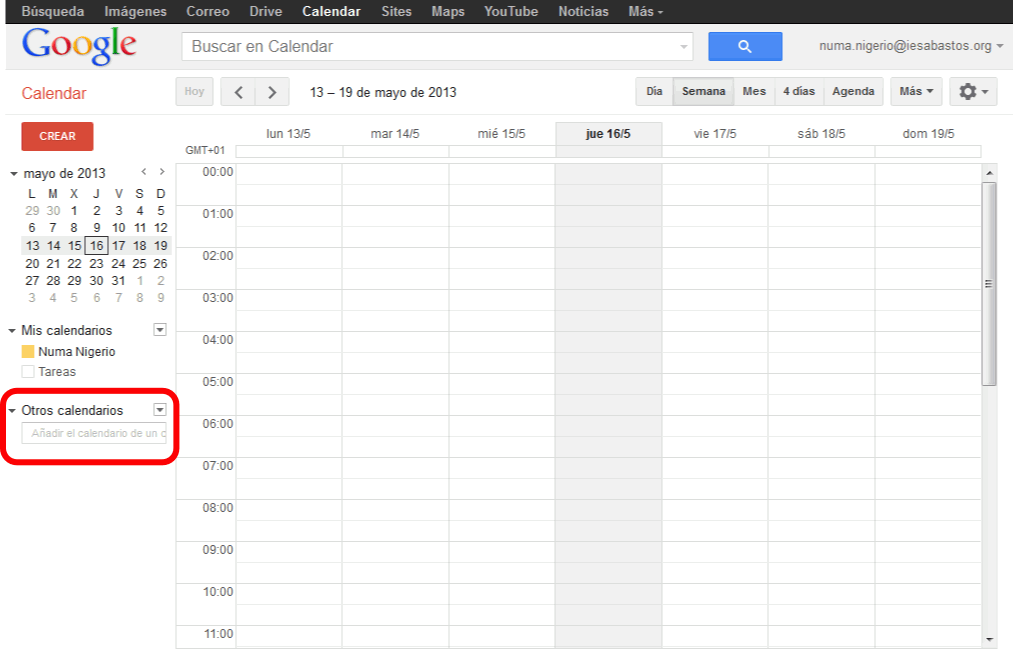Screen dimensions: 1013x649
Task: Open Maps in the top bar
Action: pos(448,12)
